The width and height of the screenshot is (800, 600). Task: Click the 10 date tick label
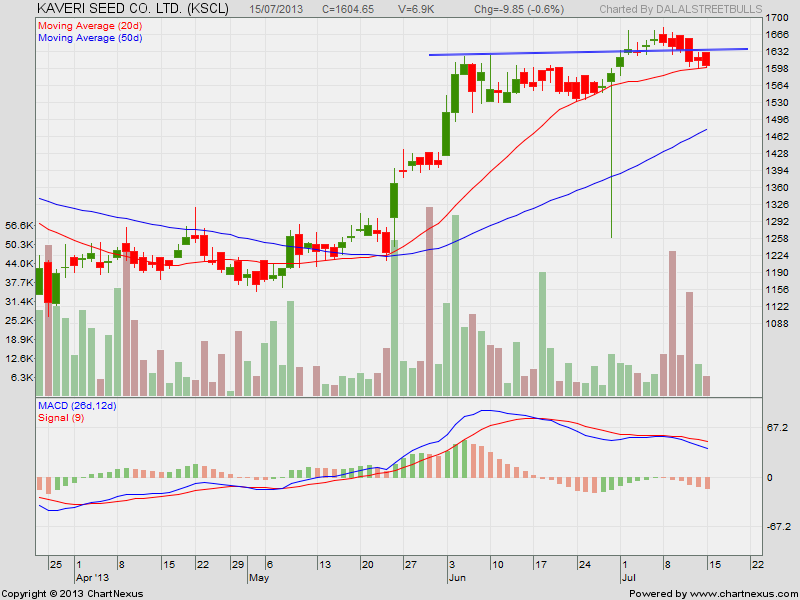[497, 564]
